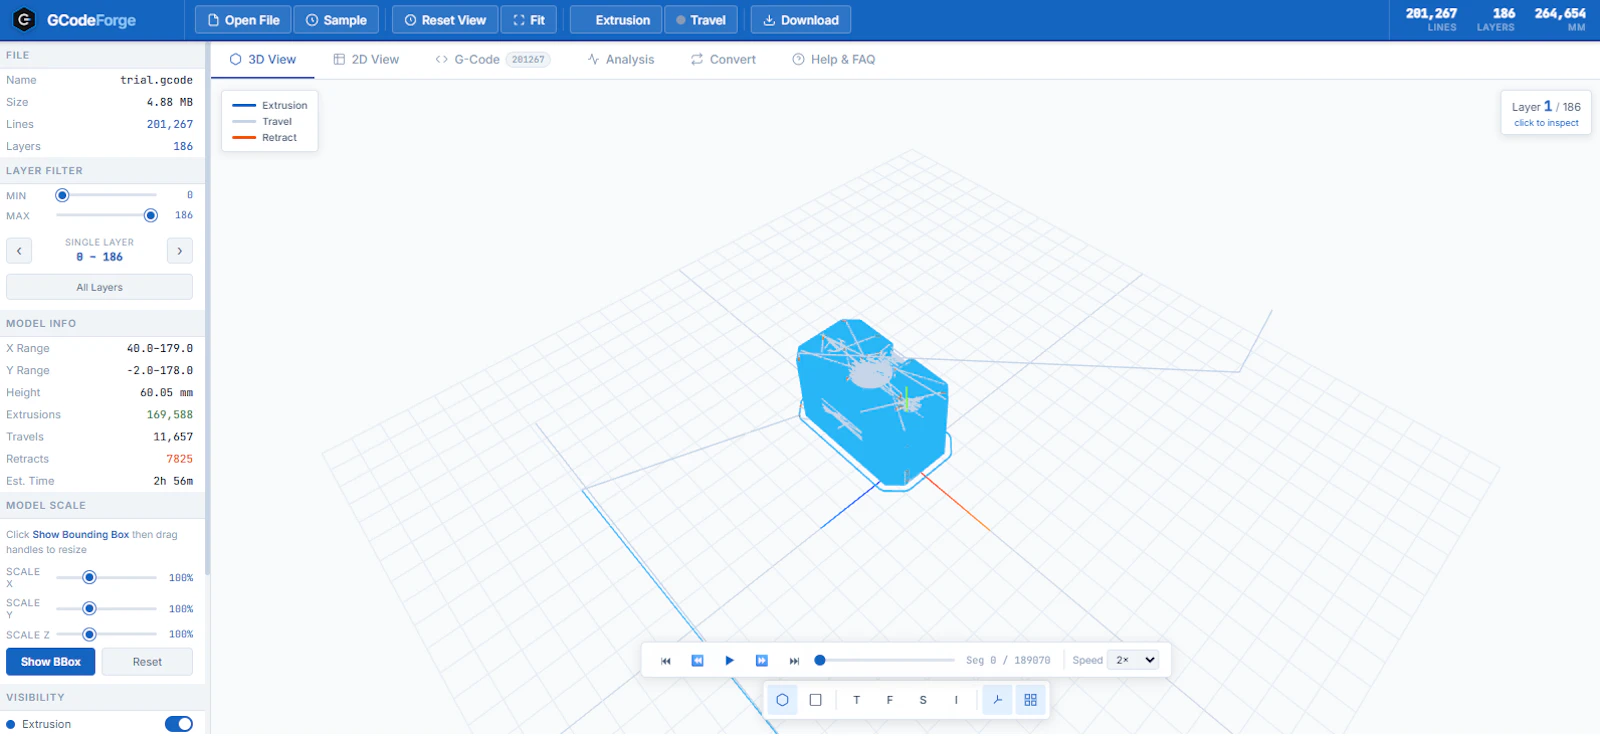Image resolution: width=1600 pixels, height=736 pixels.
Task: Open the Analysis tab
Action: pyautogui.click(x=621, y=60)
